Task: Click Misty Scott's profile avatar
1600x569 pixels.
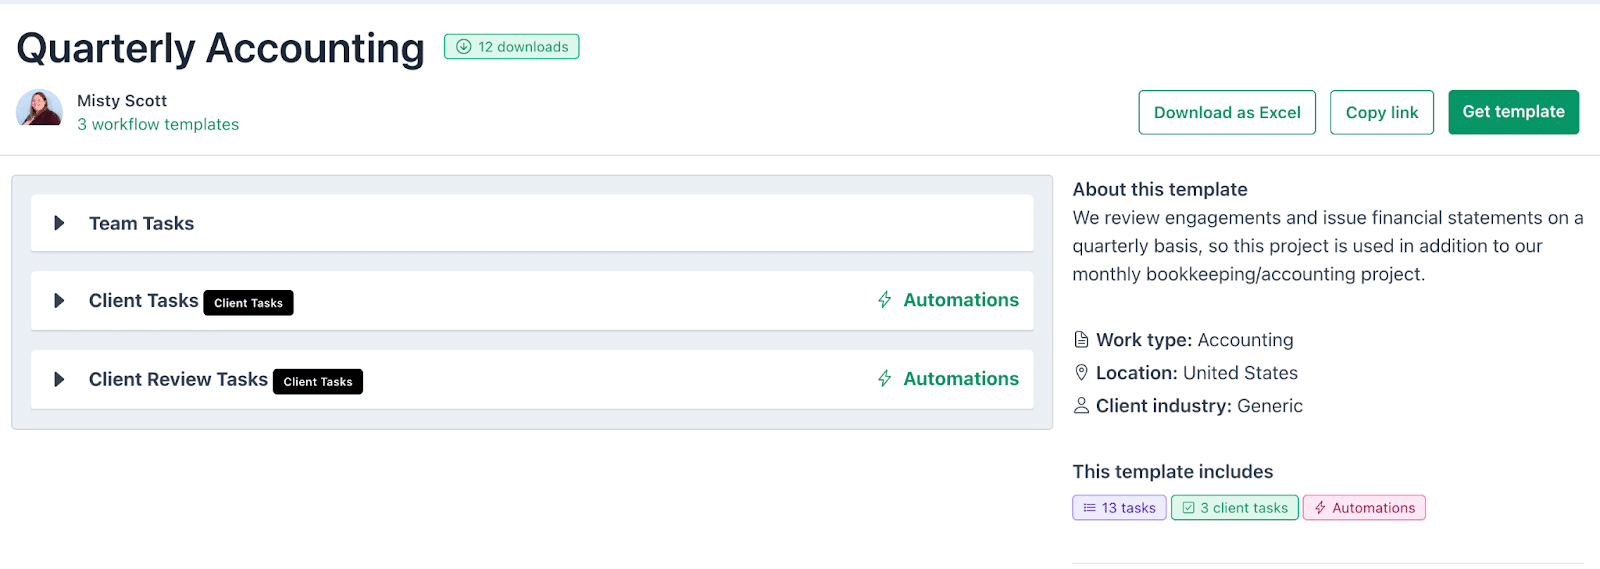Action: pos(39,108)
